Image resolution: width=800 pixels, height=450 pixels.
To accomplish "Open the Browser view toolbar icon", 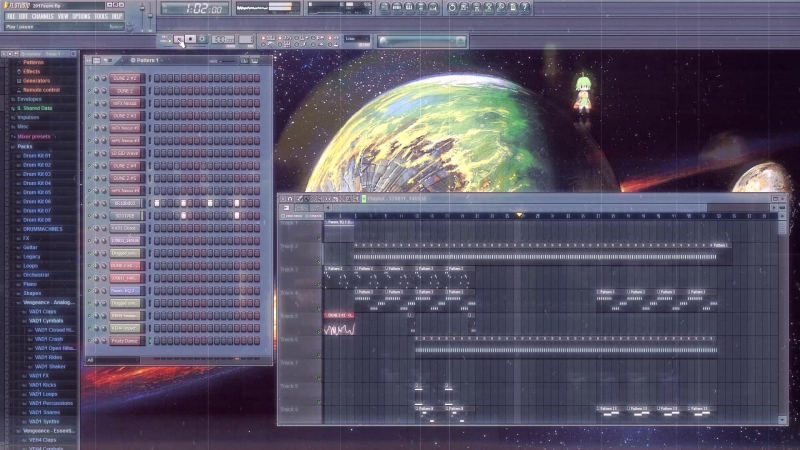I will point(421,8).
